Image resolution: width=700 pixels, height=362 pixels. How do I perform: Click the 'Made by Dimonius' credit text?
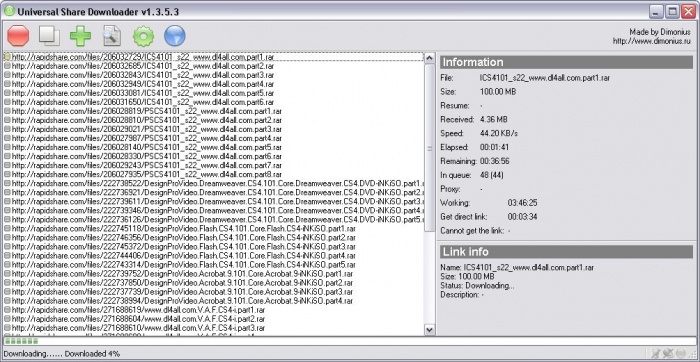click(661, 32)
